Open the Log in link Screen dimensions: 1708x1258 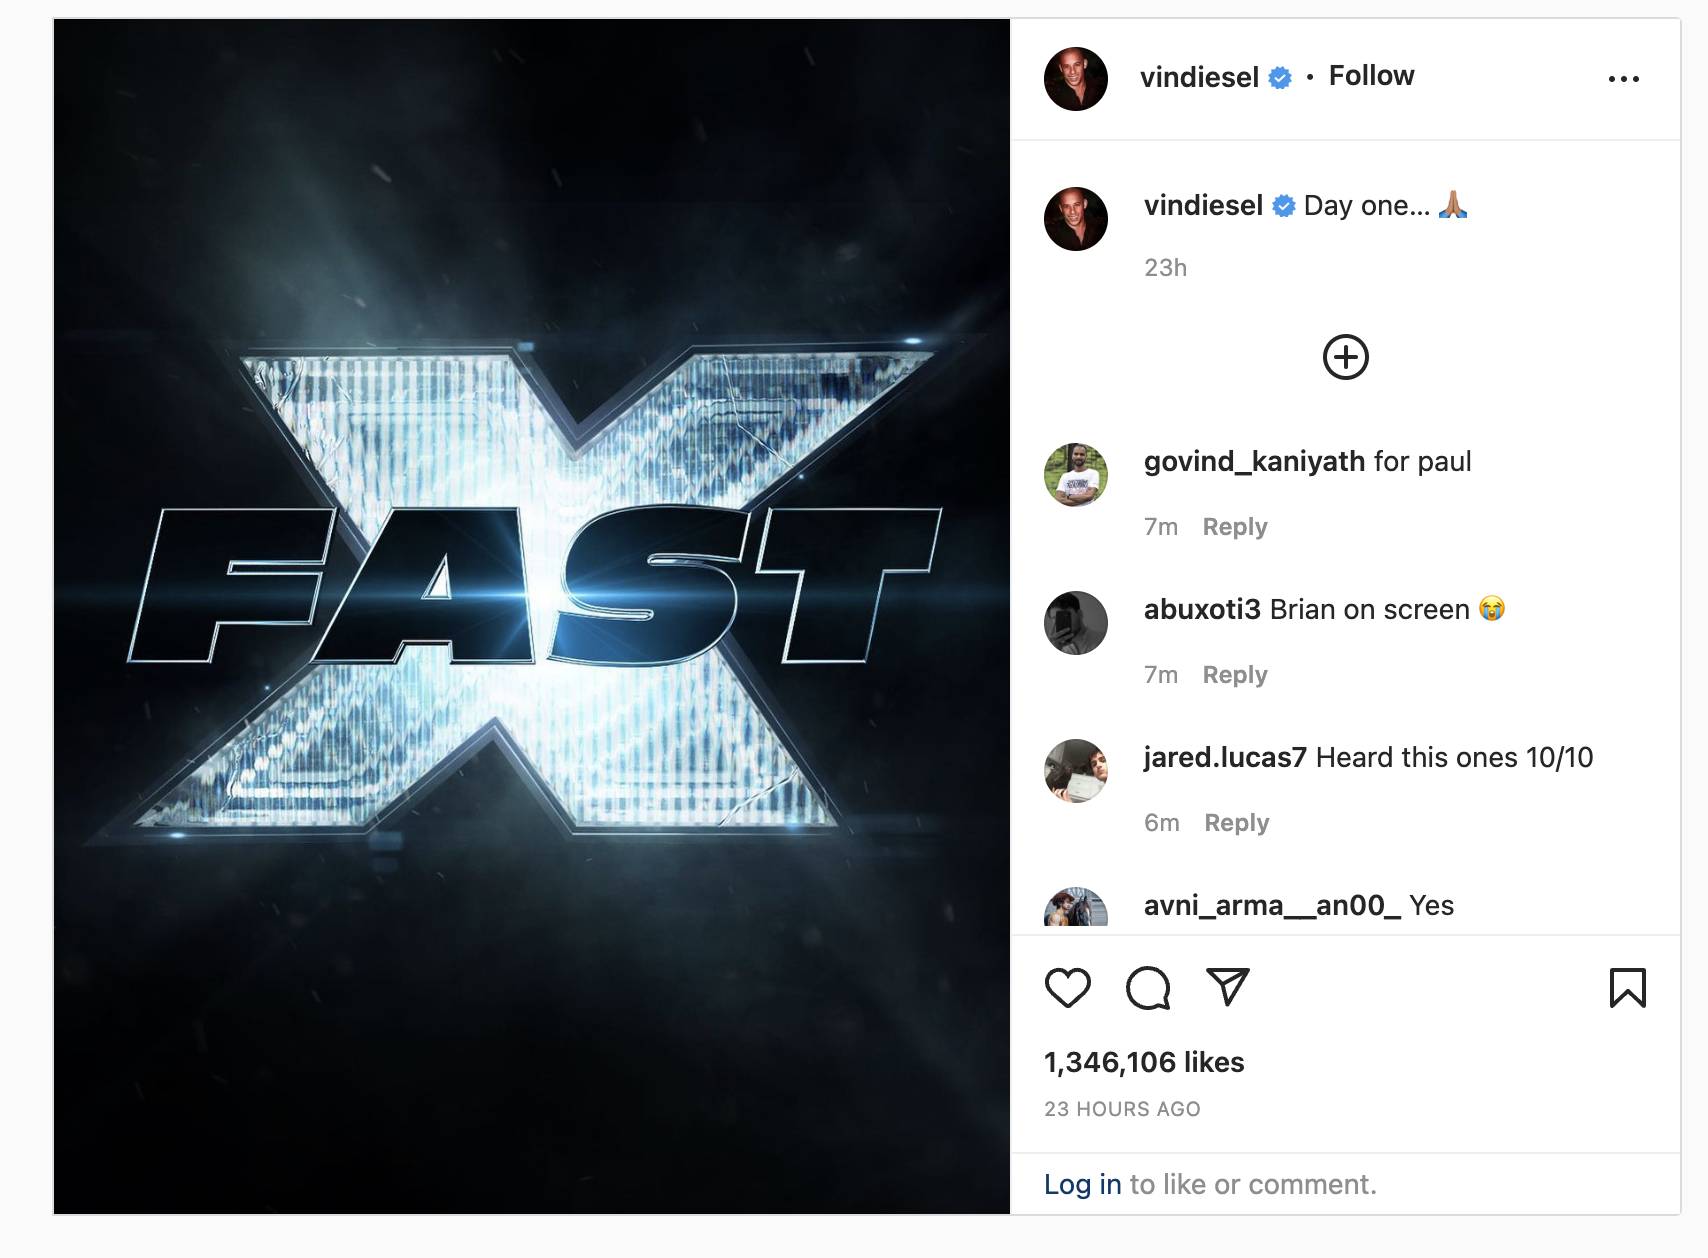click(1083, 1184)
